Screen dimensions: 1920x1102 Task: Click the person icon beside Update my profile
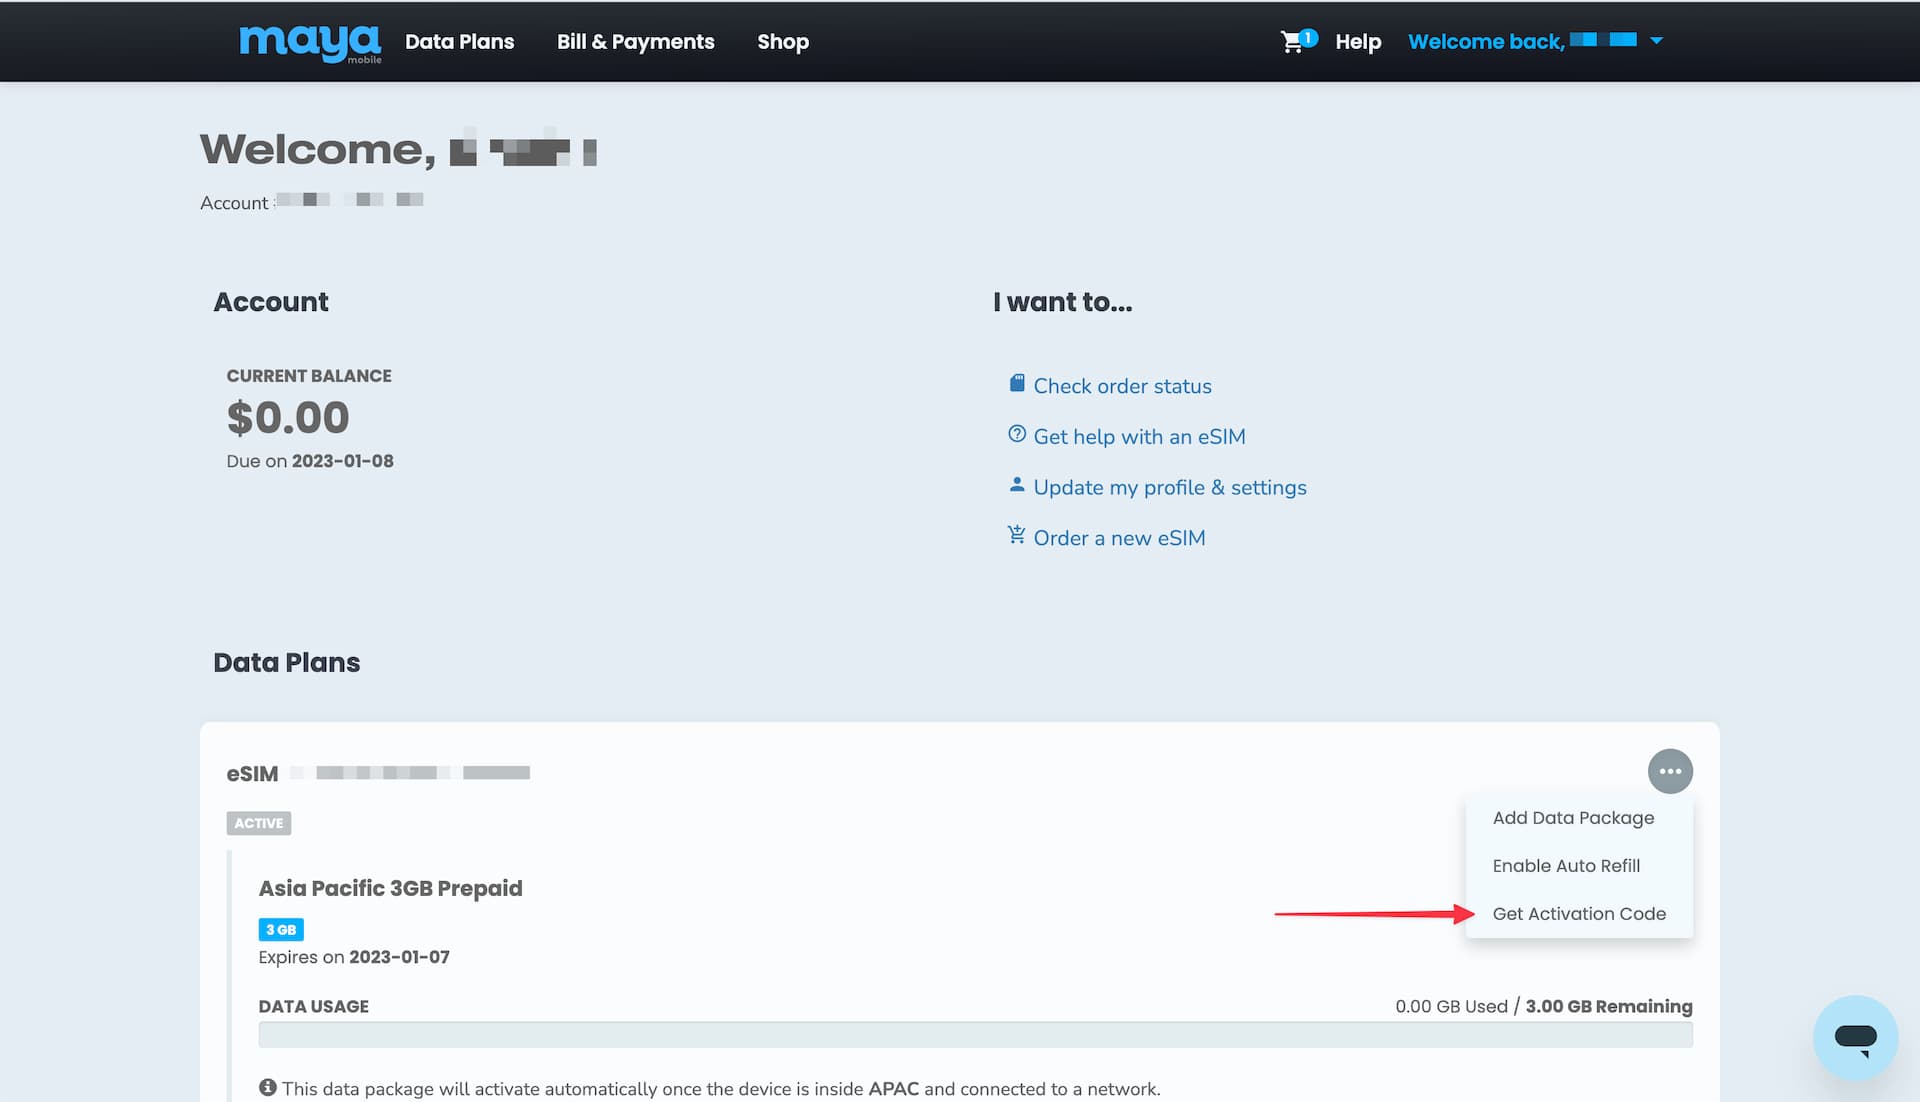(x=1017, y=485)
